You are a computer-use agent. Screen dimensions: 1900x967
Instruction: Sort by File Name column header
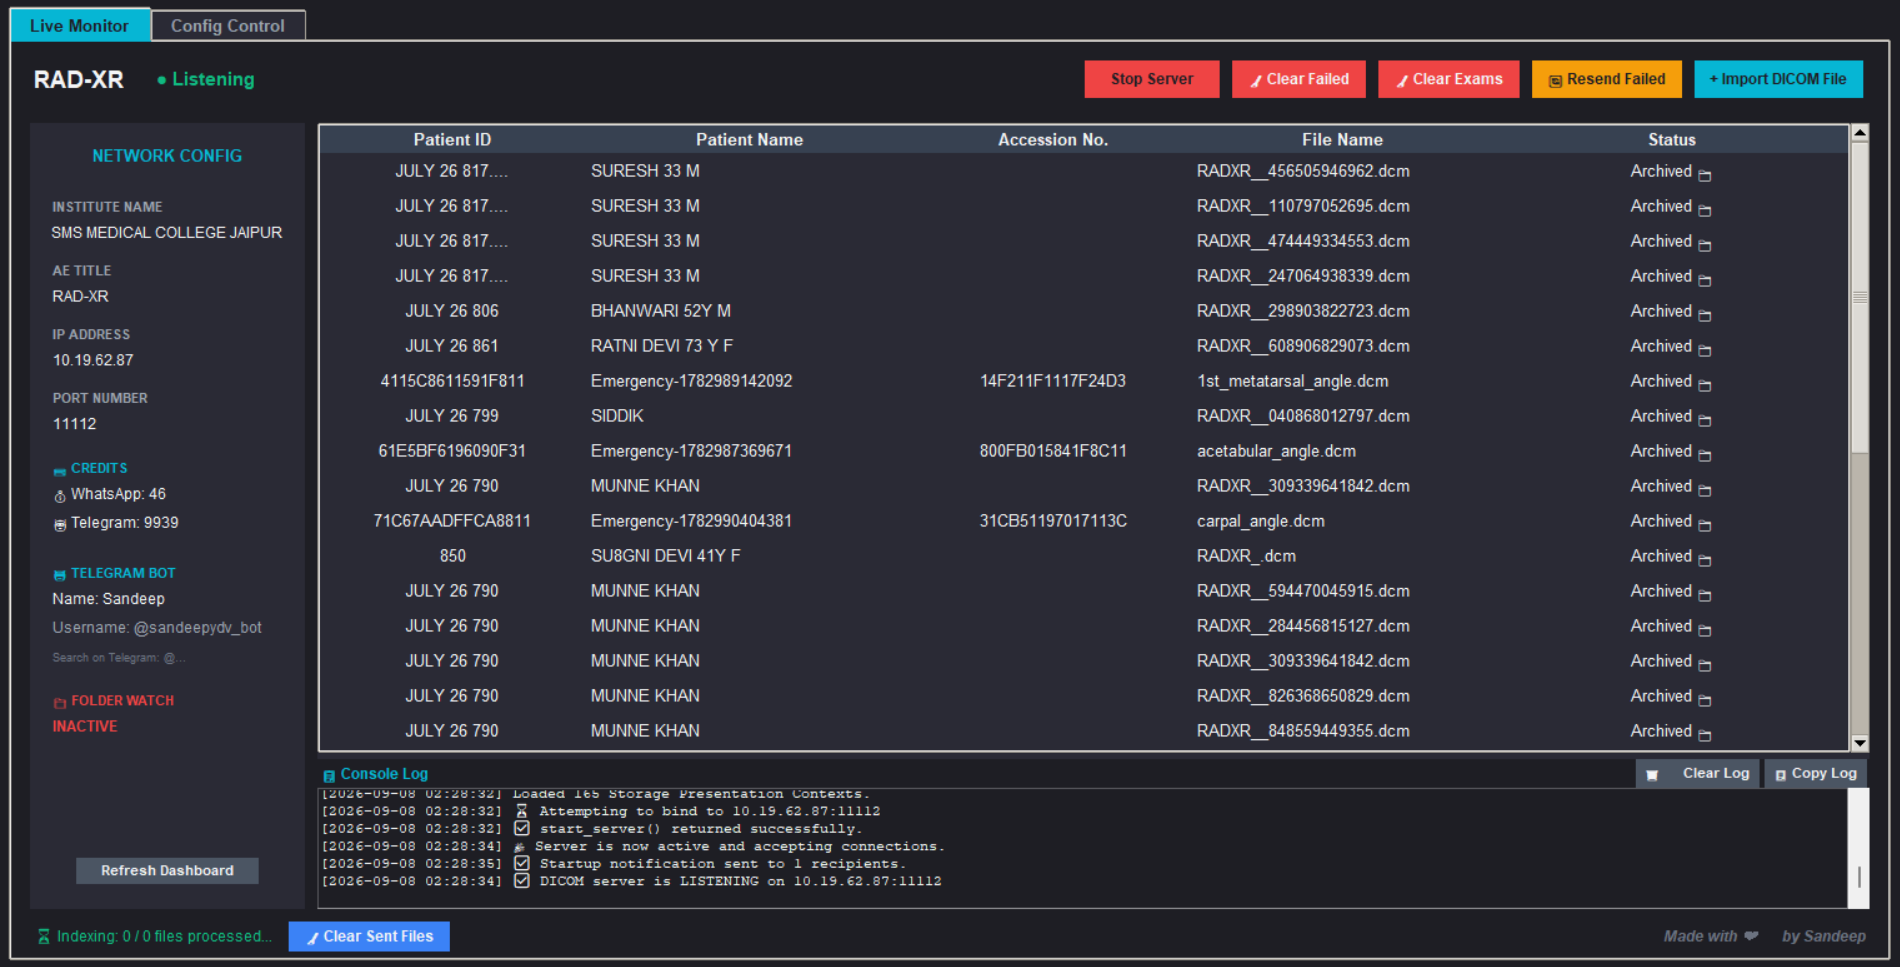click(1342, 140)
